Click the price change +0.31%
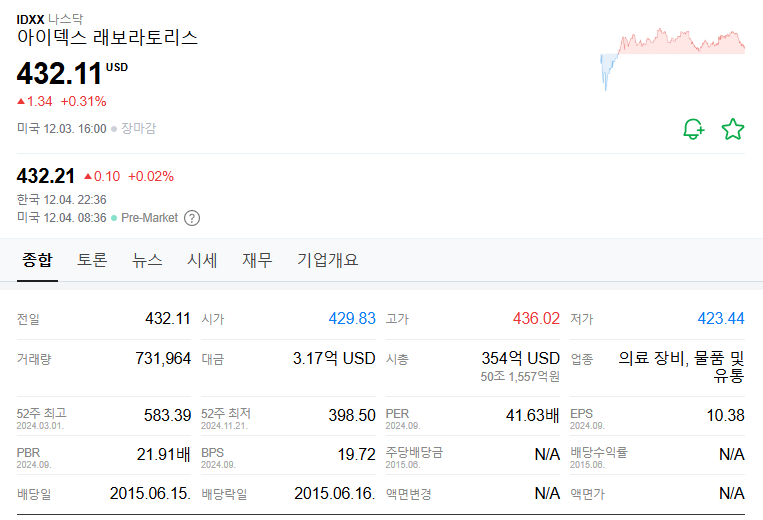The image size is (763, 520). coord(83,101)
